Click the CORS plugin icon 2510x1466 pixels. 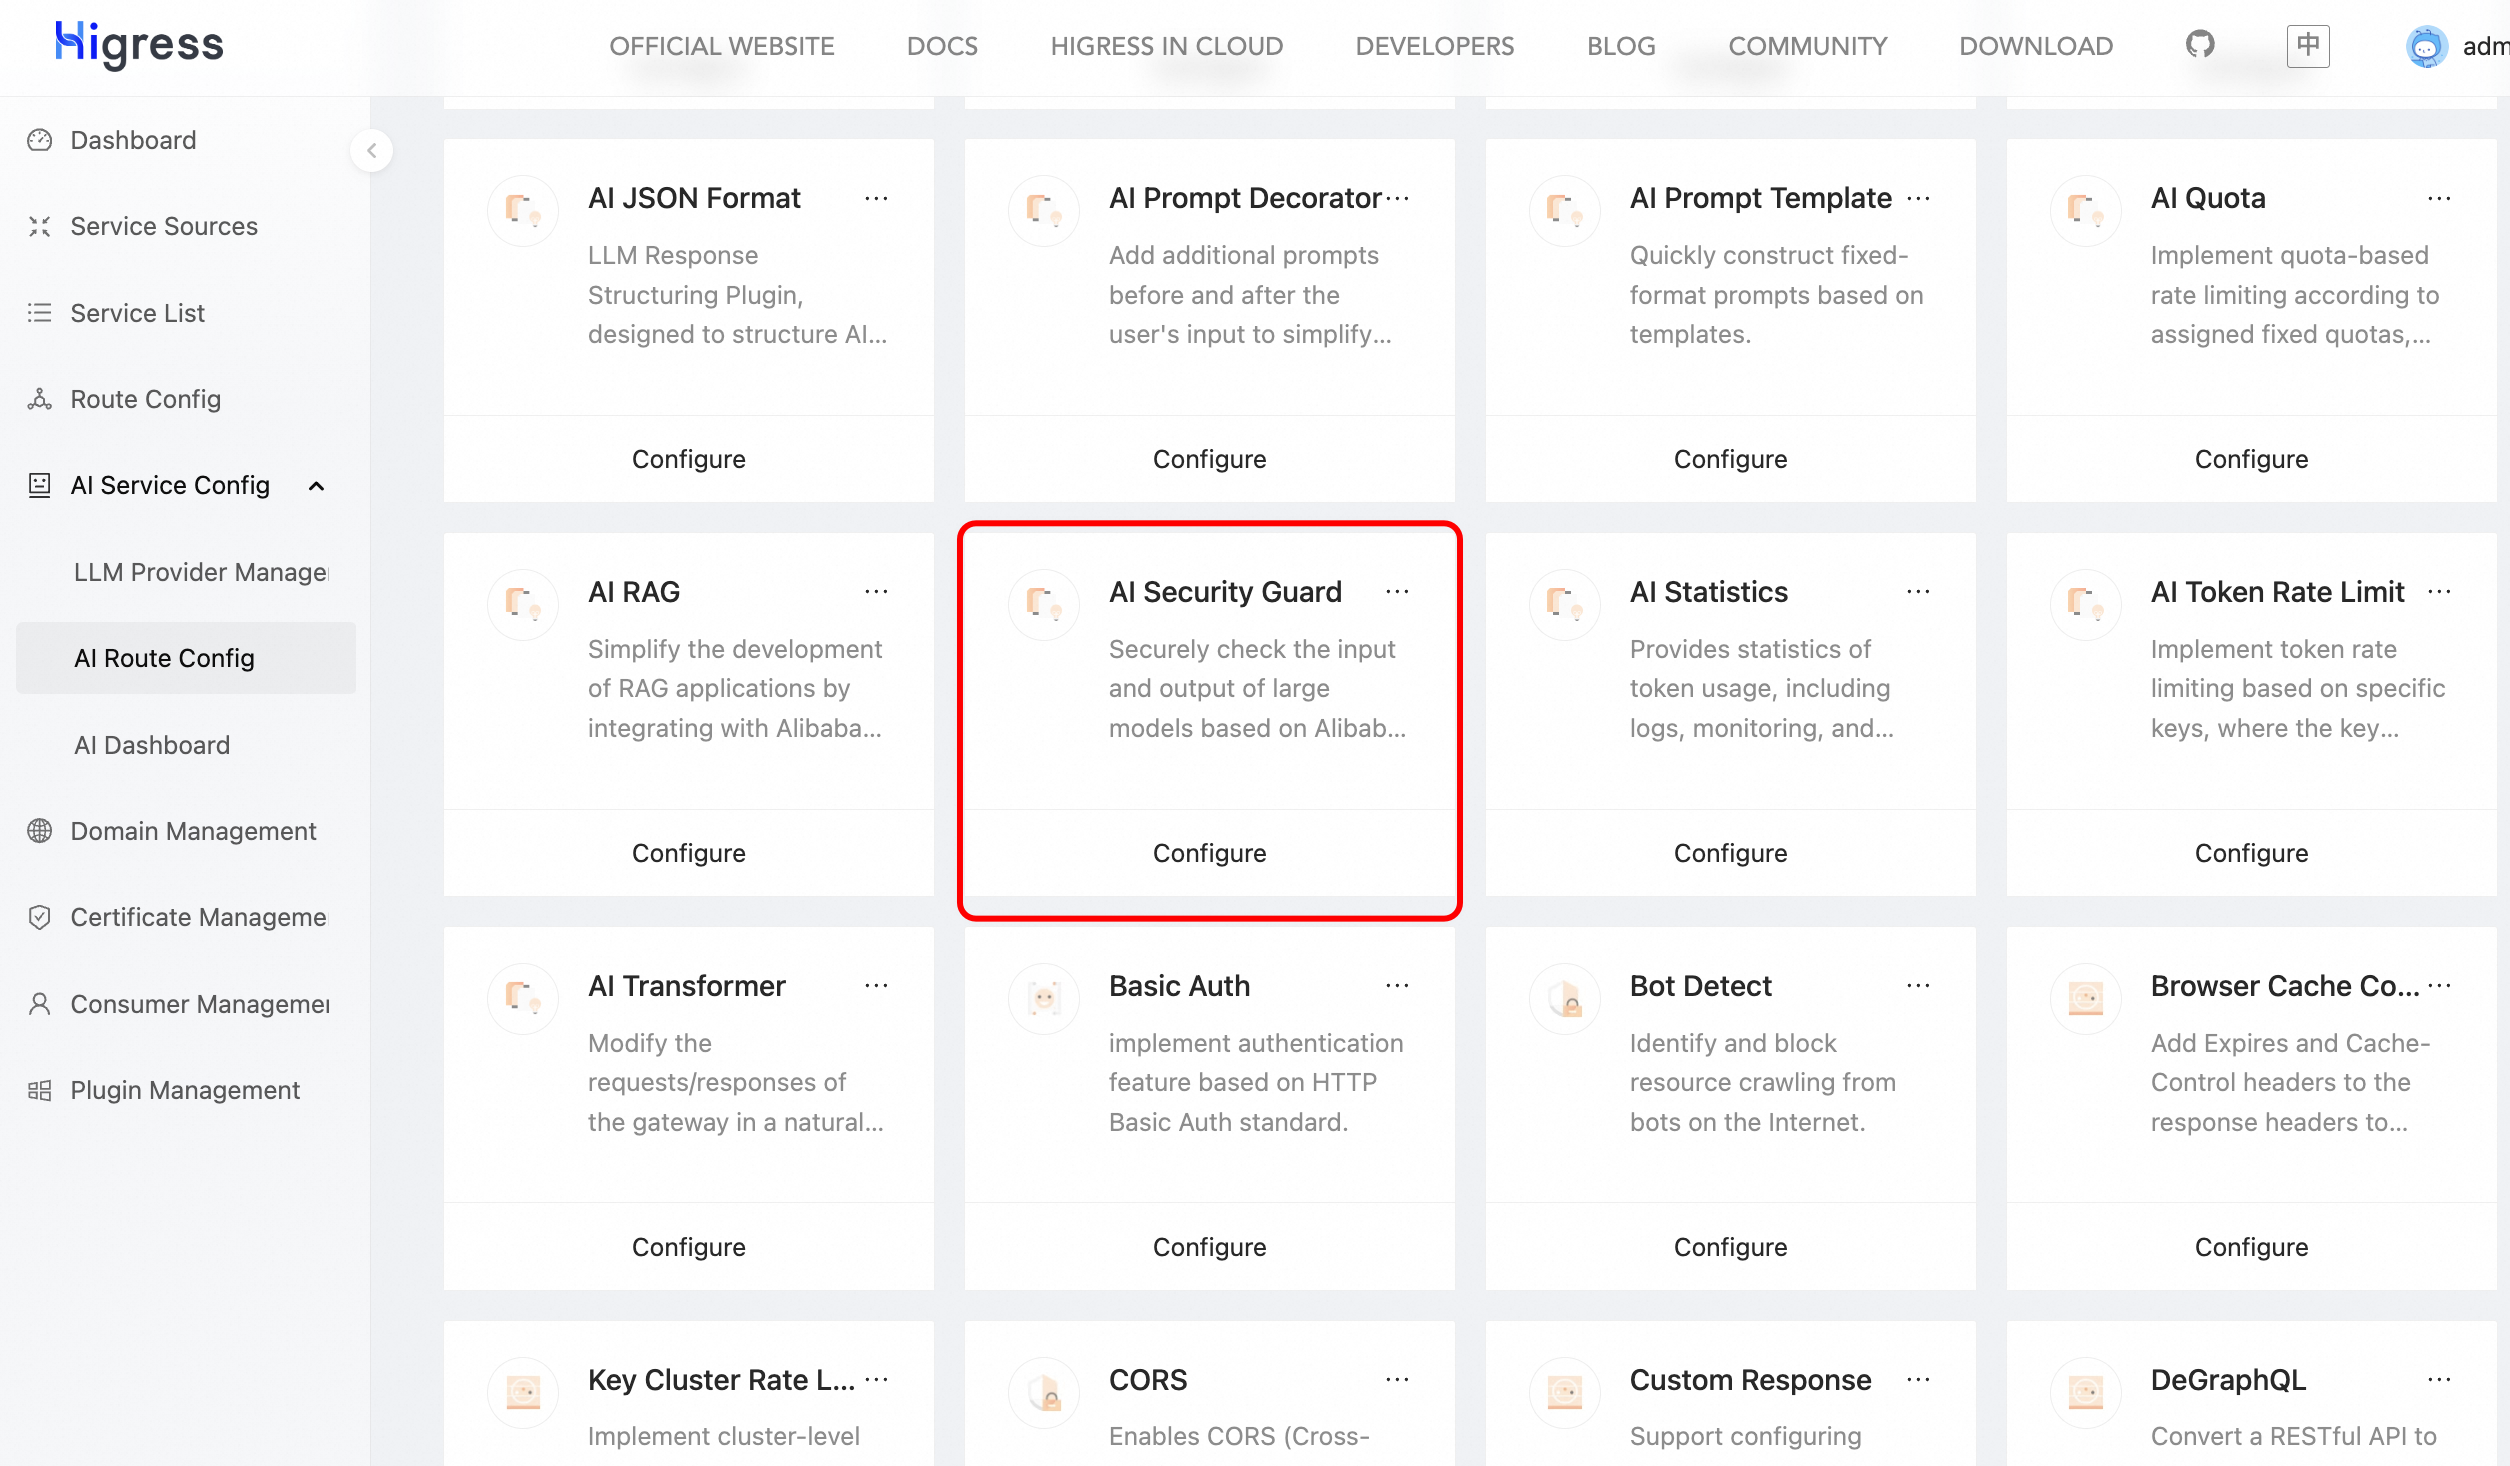(1043, 1391)
